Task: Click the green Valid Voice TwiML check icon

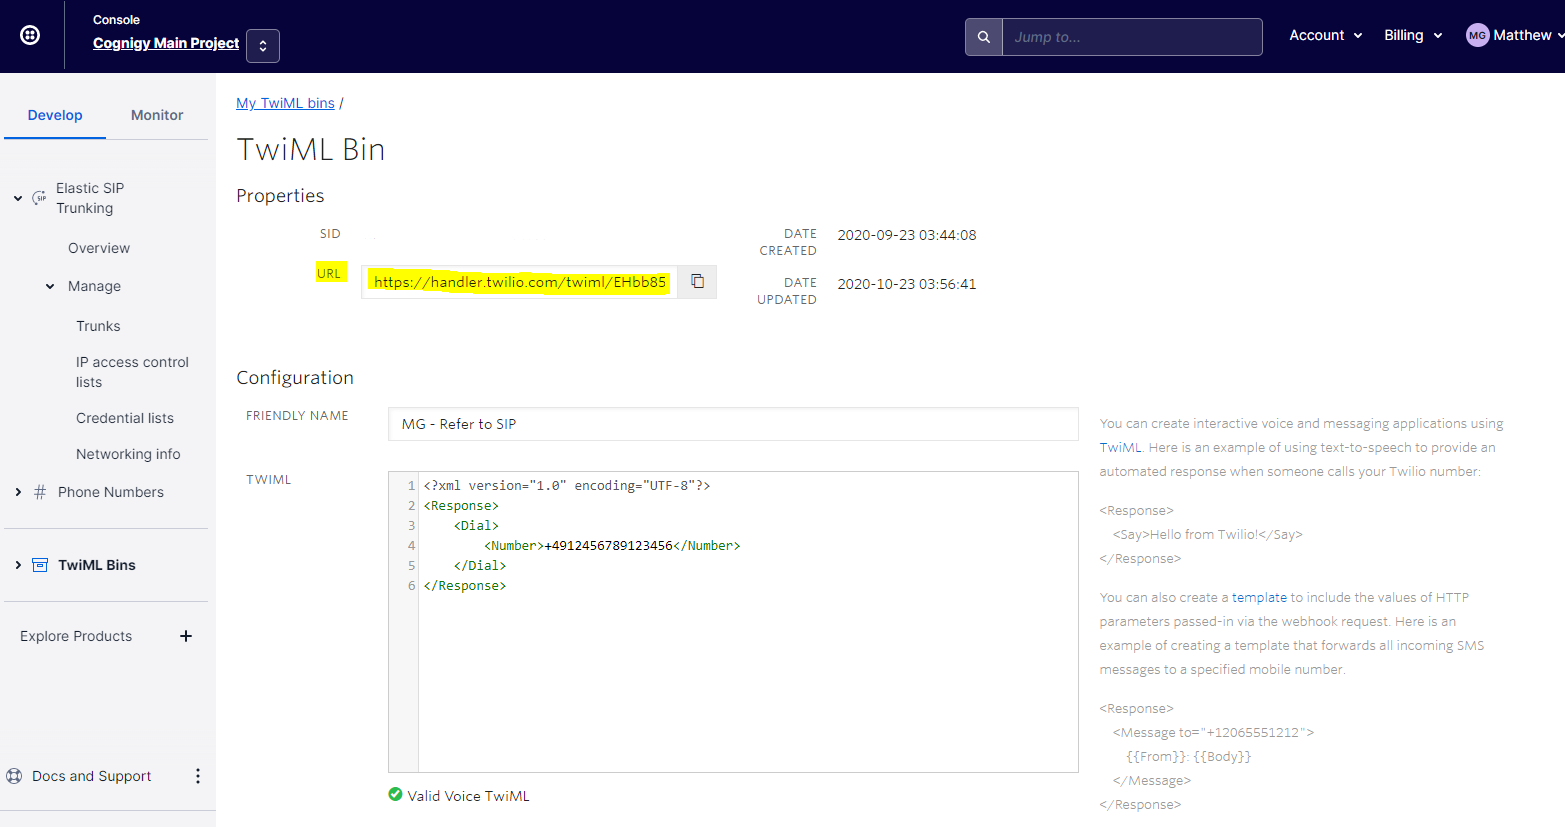Action: pos(395,795)
